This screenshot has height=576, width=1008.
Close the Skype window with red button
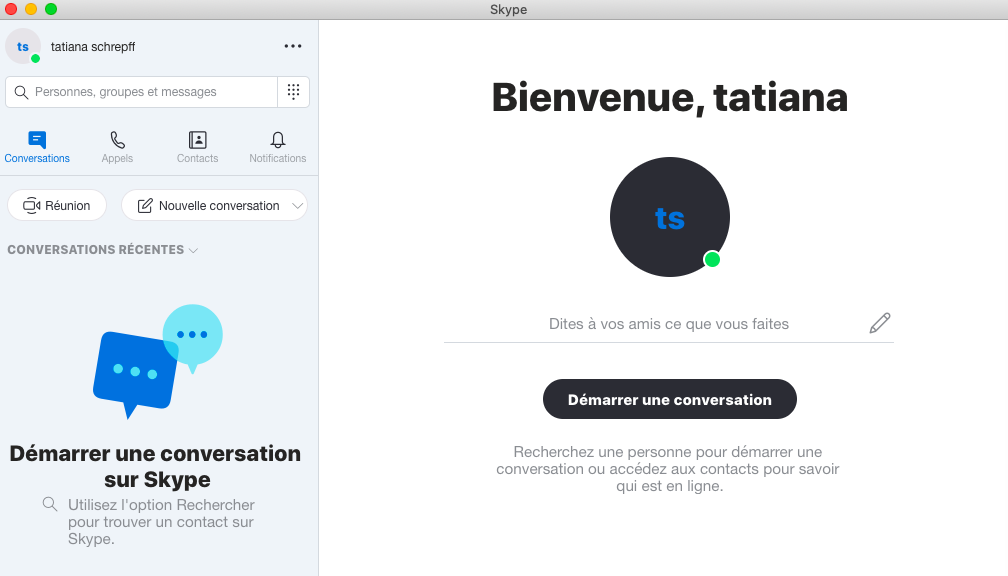[x=11, y=9]
